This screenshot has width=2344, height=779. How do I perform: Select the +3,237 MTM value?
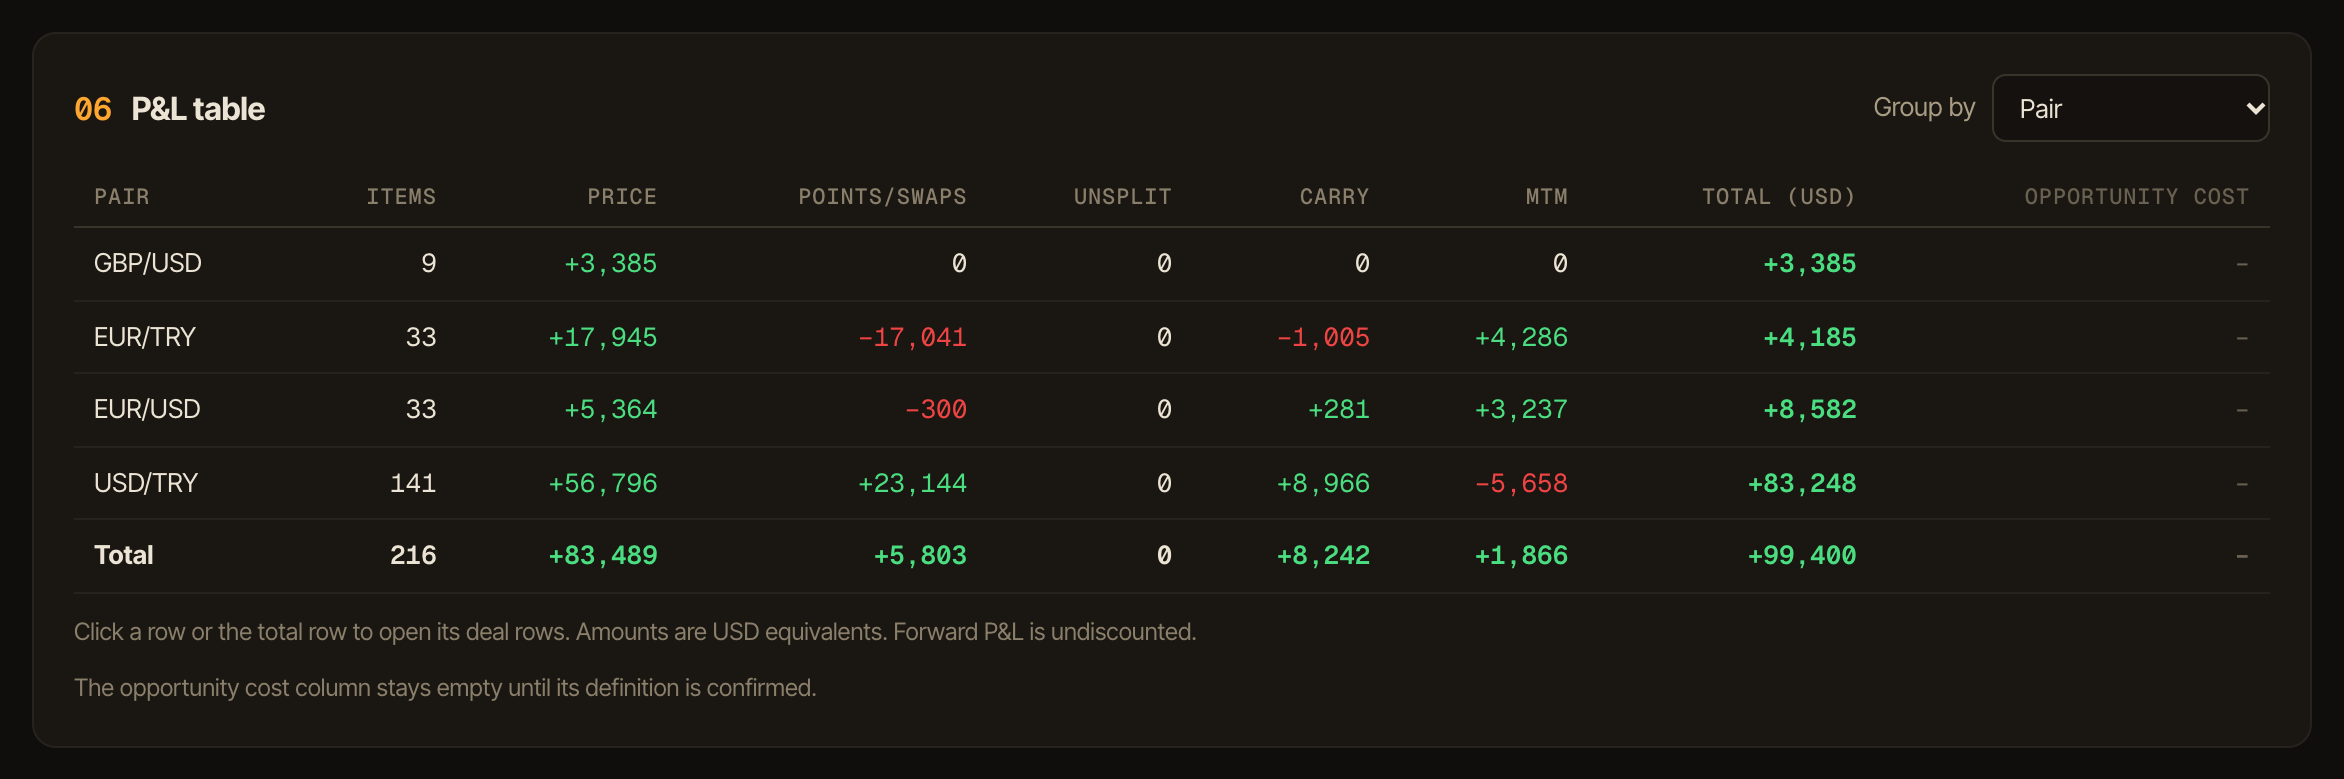[1521, 410]
